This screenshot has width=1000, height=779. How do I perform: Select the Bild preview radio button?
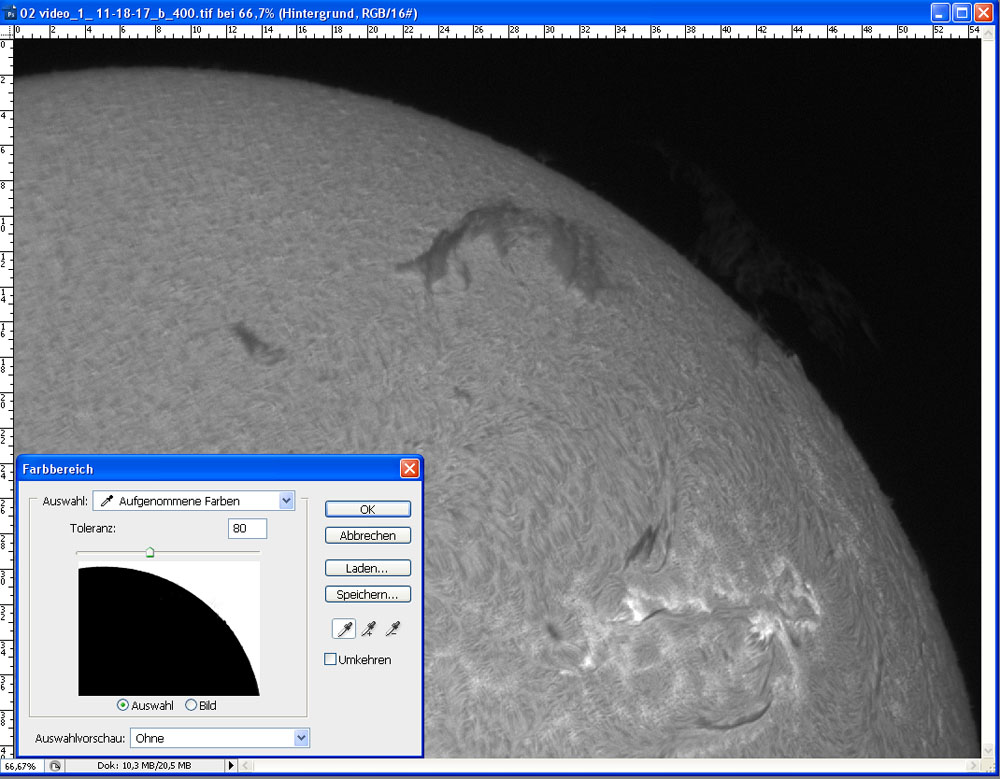191,705
